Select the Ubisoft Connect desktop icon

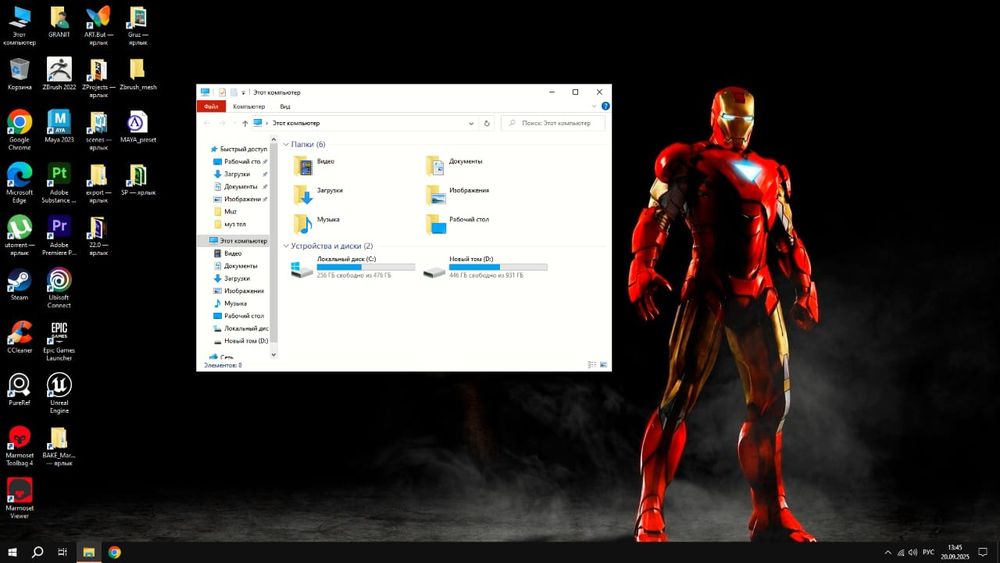(59, 288)
